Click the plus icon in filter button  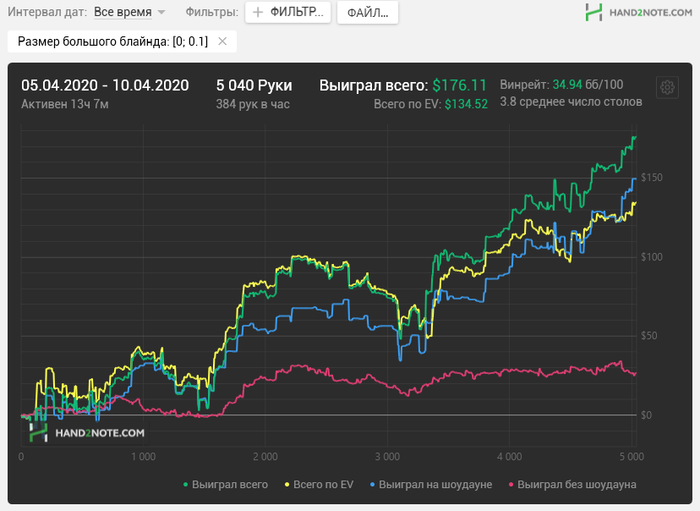pos(258,12)
